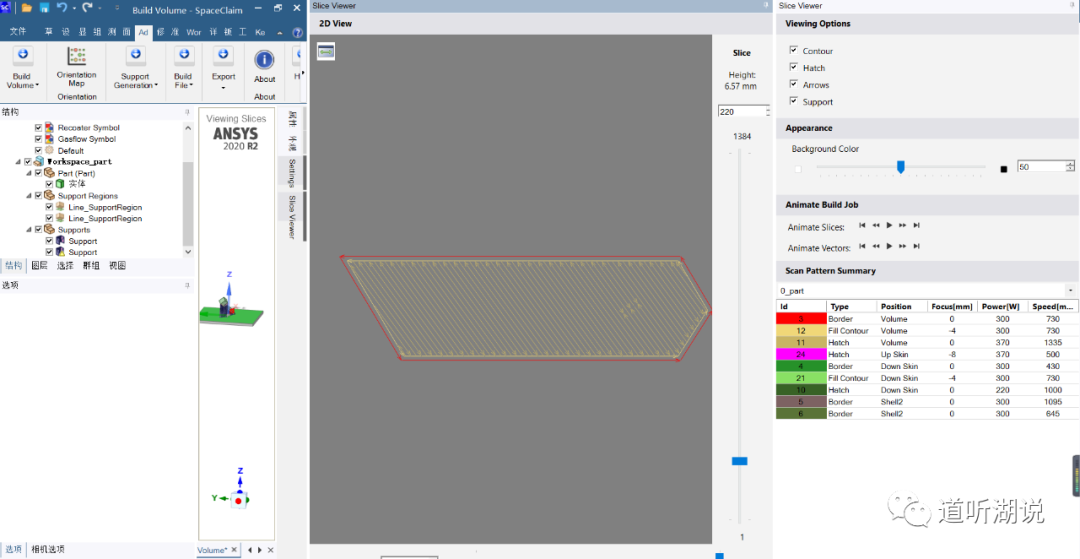This screenshot has width=1080, height=559.
Task: Uncheck the Contour viewing option
Action: click(793, 50)
